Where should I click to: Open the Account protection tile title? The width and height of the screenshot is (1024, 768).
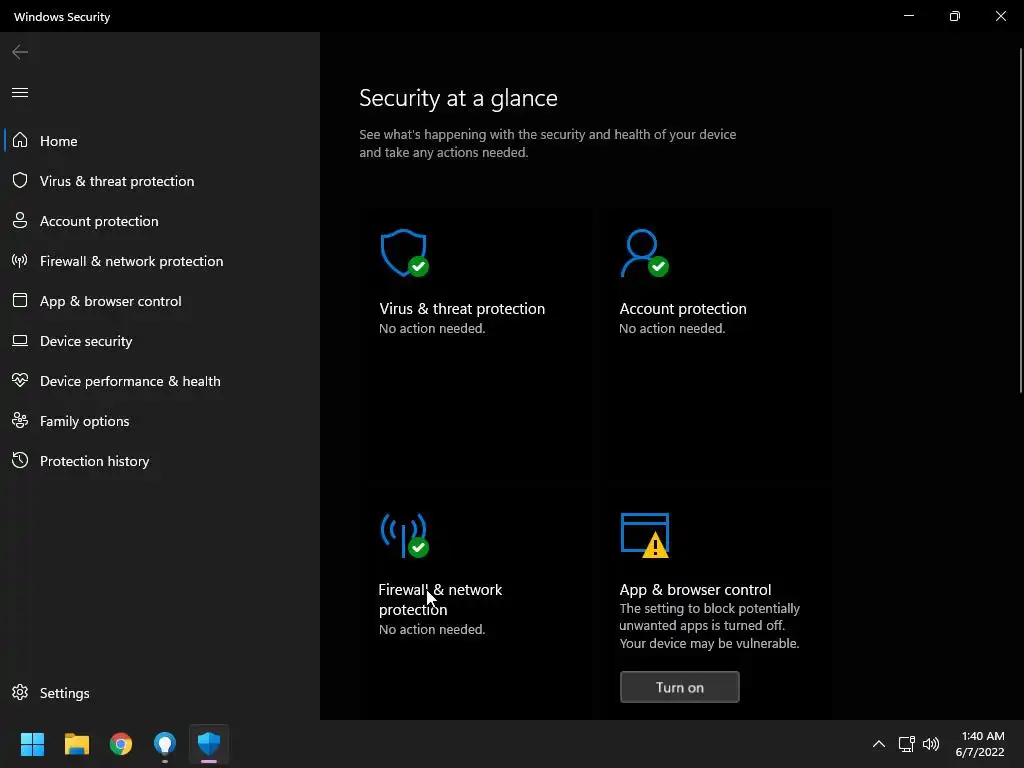pyautogui.click(x=682, y=308)
